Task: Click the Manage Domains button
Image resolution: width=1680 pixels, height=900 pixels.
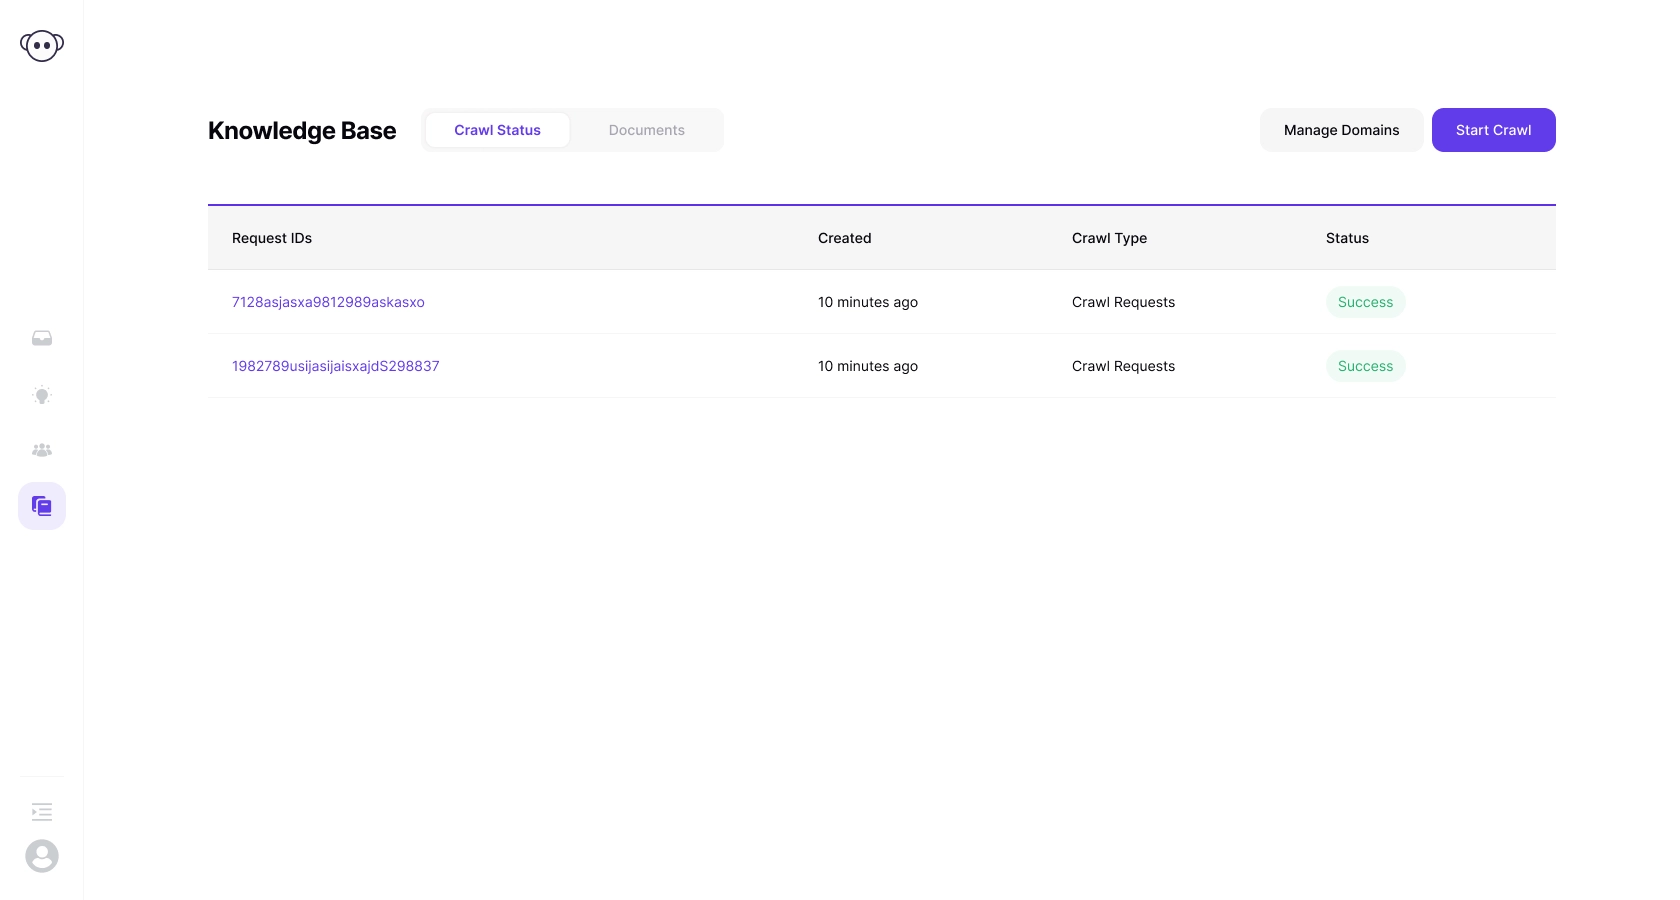Action: coord(1341,130)
